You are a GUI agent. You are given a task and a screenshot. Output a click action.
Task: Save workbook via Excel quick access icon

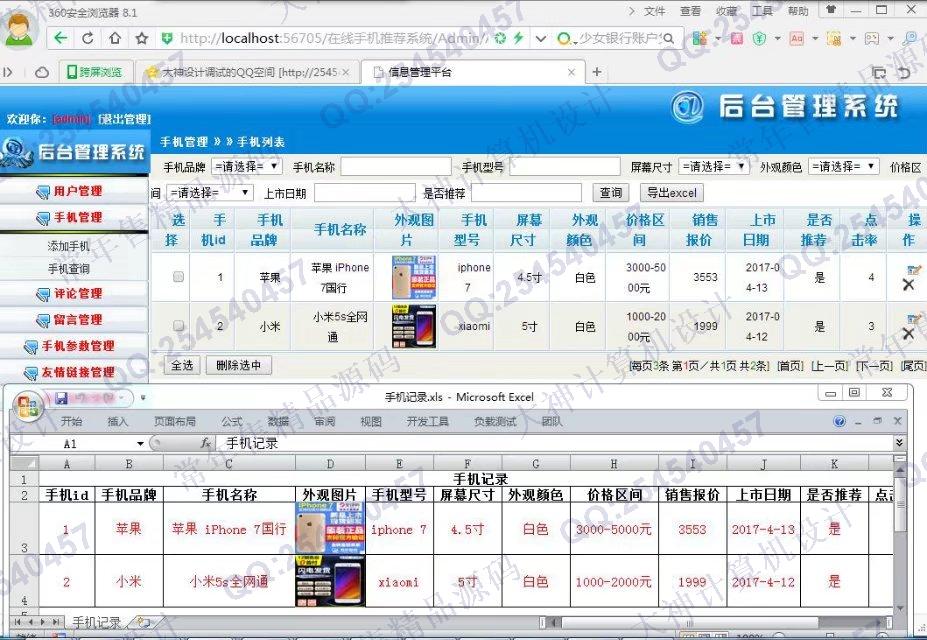[x=61, y=398]
